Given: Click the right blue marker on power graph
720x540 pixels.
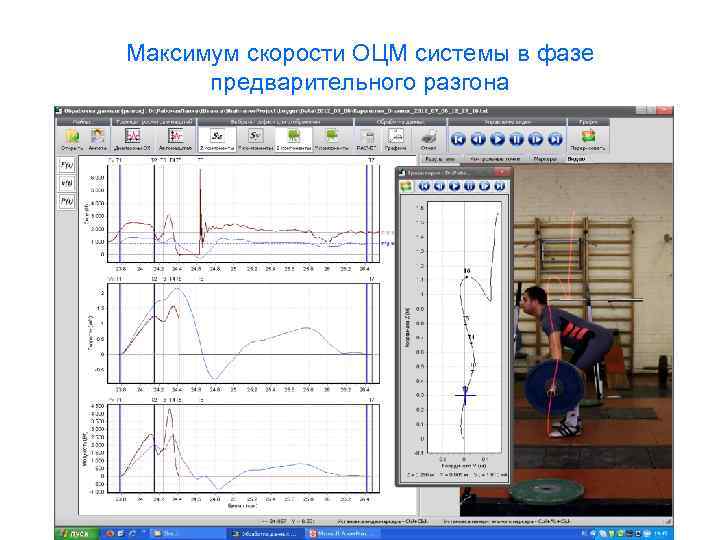Looking at the screenshot, I should pos(367,448).
